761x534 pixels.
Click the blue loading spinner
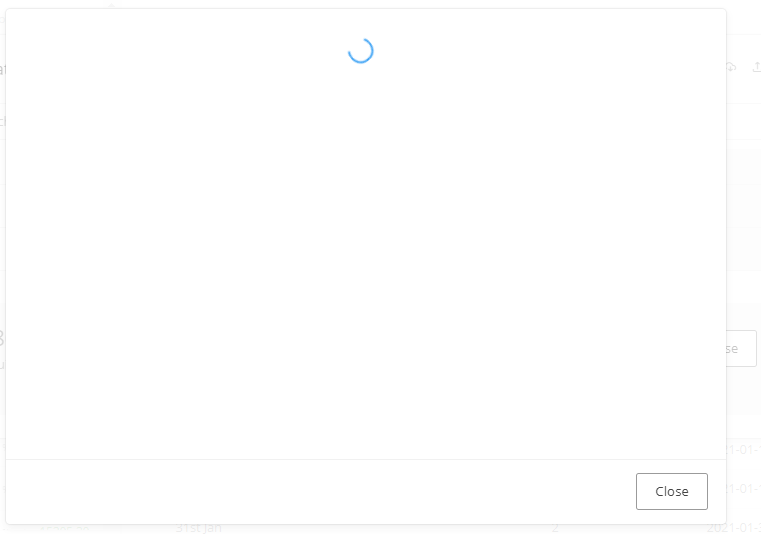pos(361,50)
